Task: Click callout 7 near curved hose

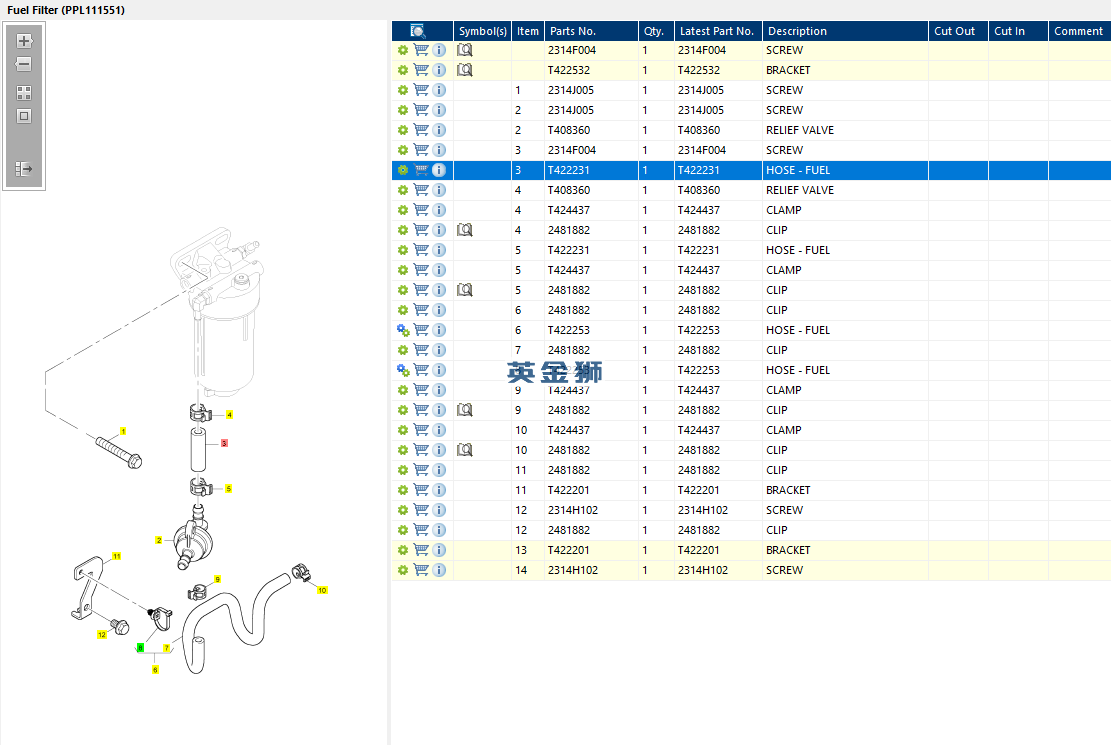Action: click(x=167, y=648)
